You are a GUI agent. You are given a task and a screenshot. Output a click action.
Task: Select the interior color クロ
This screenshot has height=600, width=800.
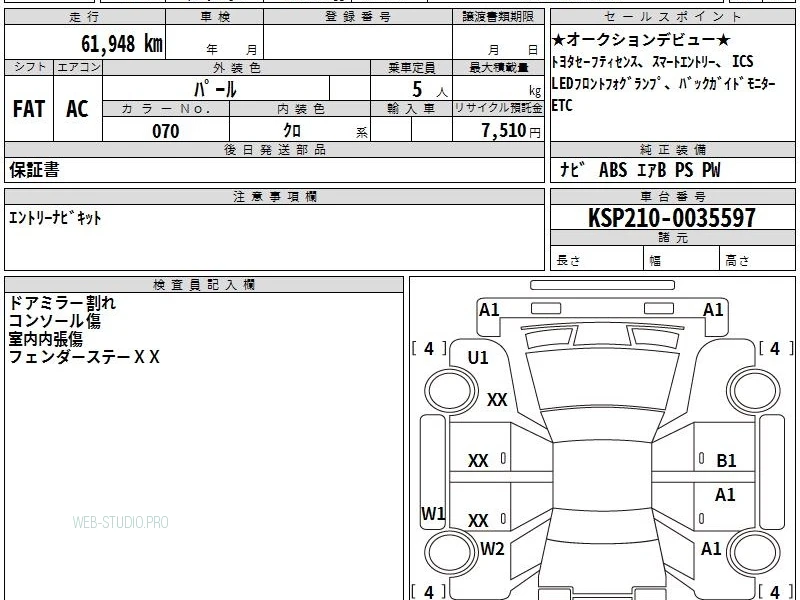pos(292,131)
